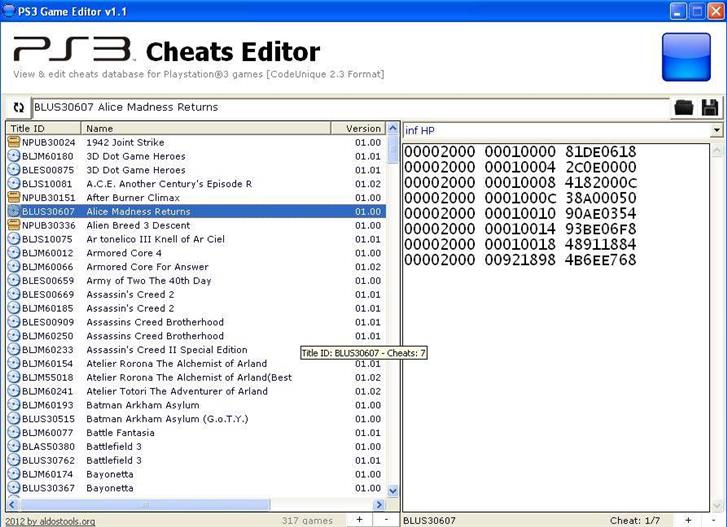
Task: Click horizontal scrollbar left arrow in game list
Action: 12,504
